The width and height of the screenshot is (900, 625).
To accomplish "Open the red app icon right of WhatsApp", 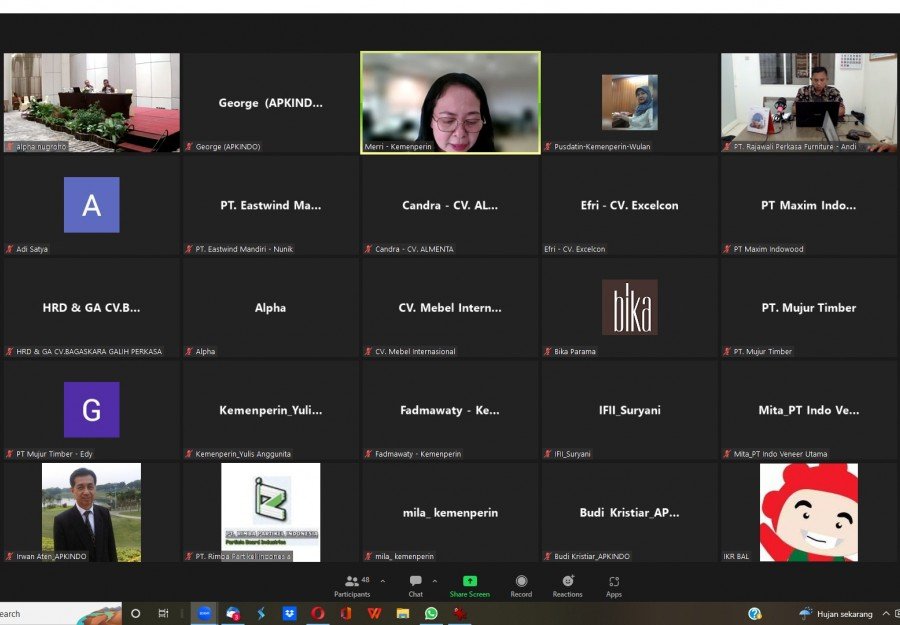I will click(x=459, y=614).
